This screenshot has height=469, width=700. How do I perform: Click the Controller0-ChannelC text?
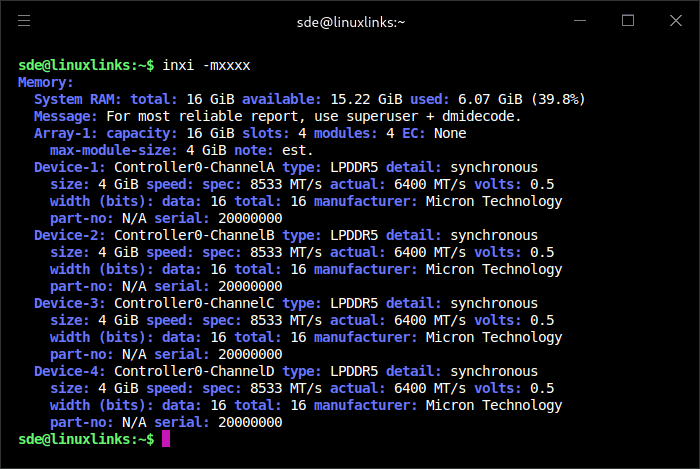pyautogui.click(x=194, y=303)
